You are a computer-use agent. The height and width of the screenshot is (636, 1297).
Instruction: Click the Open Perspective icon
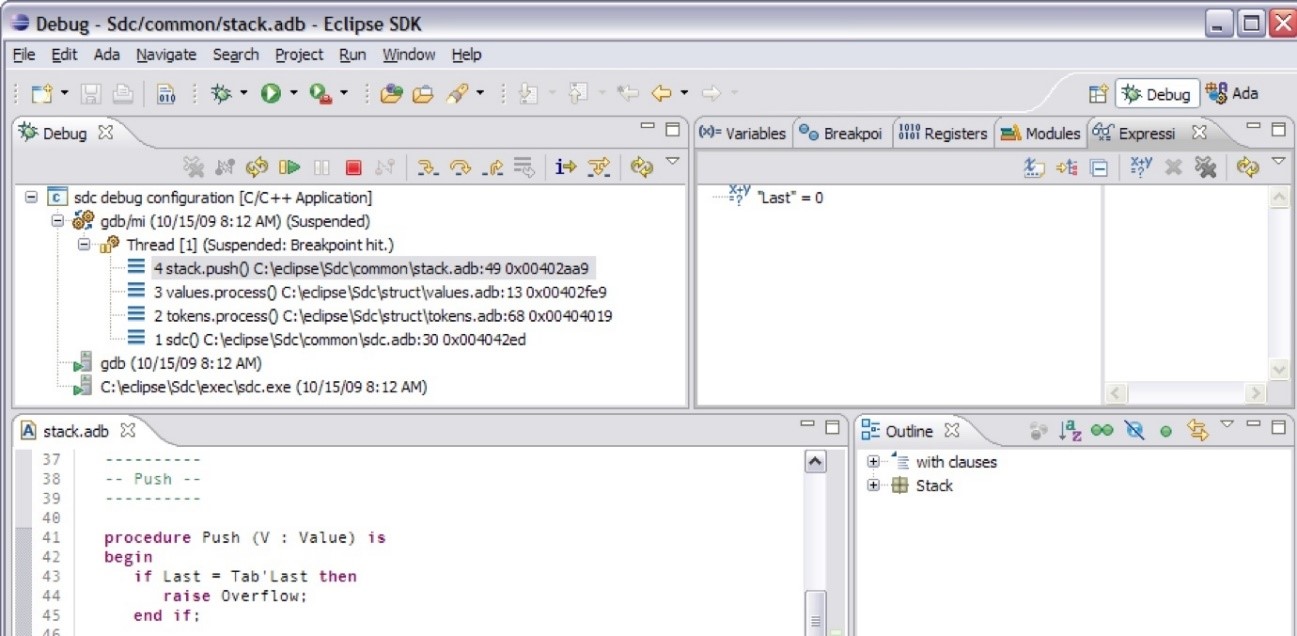click(x=1098, y=94)
